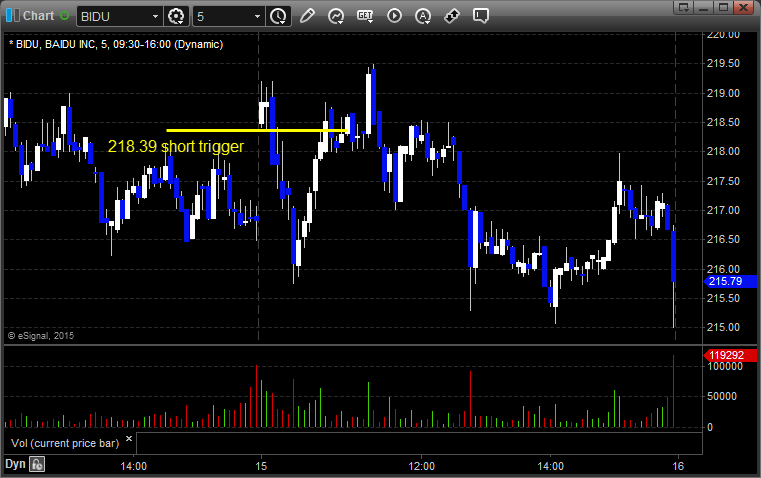Click the BIDU, BAIDU INC chart title text

(116, 44)
